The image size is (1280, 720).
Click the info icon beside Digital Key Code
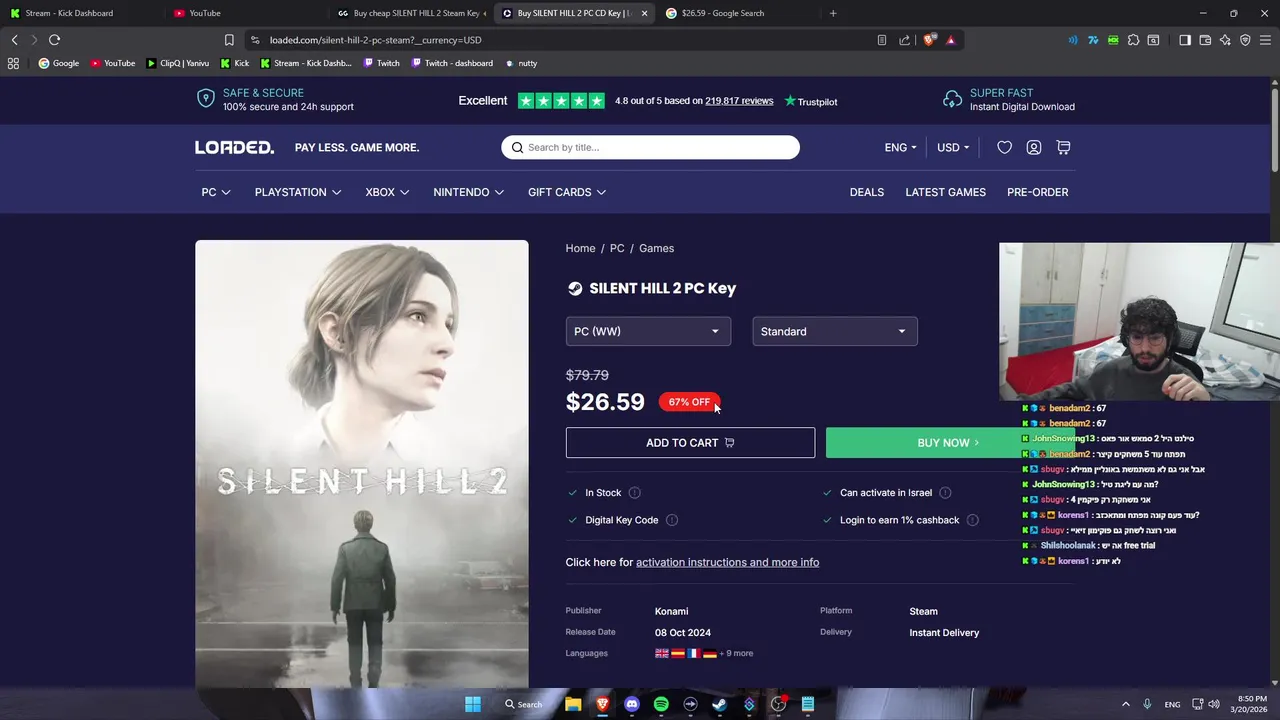[x=672, y=520]
